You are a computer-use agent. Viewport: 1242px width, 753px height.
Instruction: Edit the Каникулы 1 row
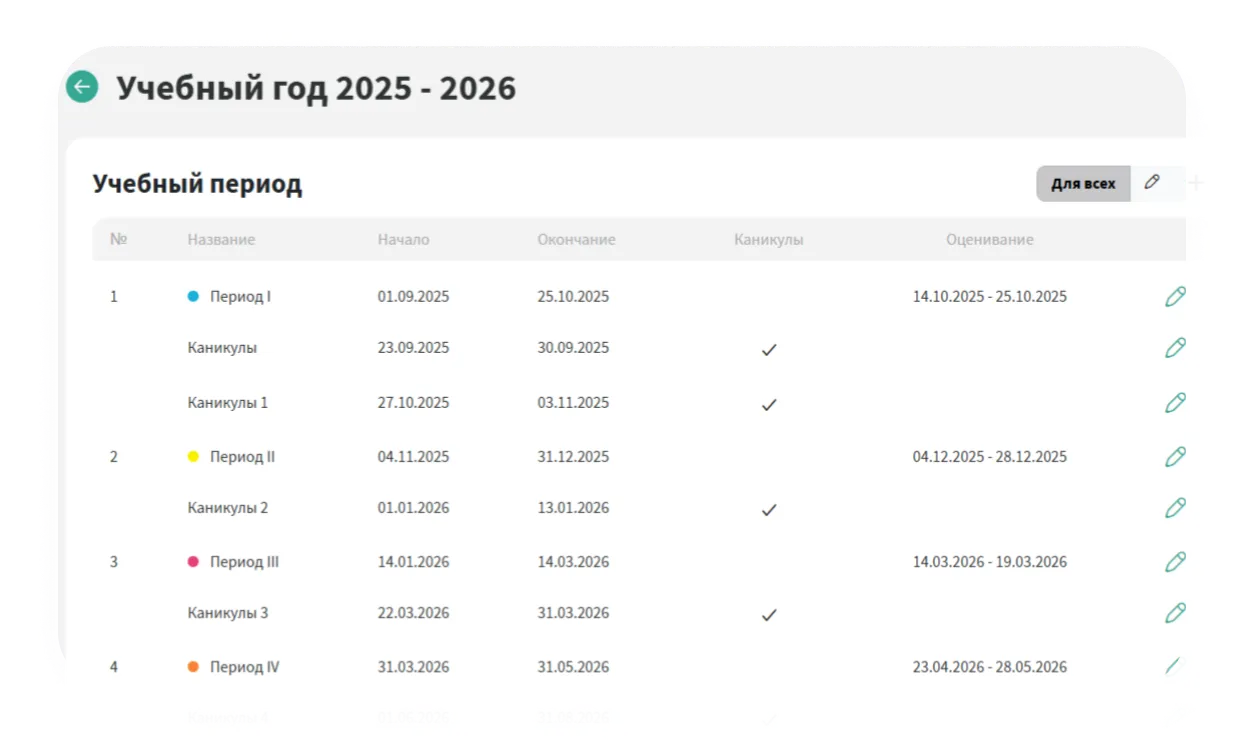coord(1176,403)
